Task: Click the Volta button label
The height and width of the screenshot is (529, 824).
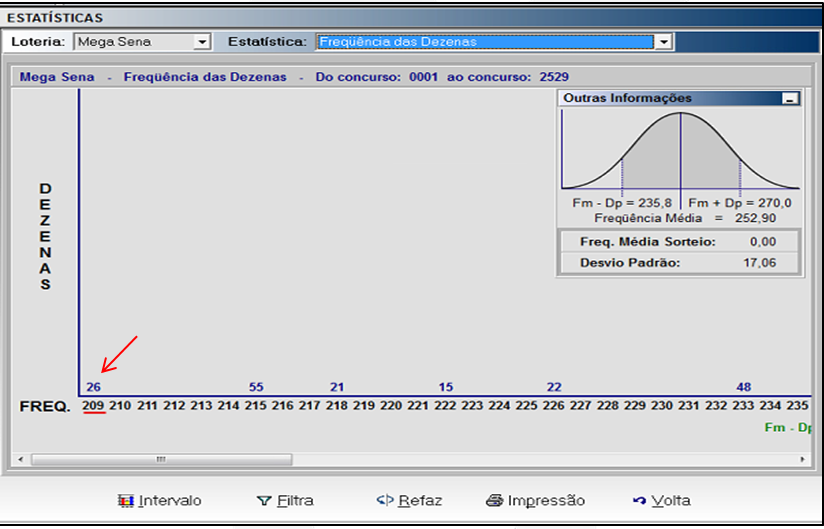Action: (671, 501)
